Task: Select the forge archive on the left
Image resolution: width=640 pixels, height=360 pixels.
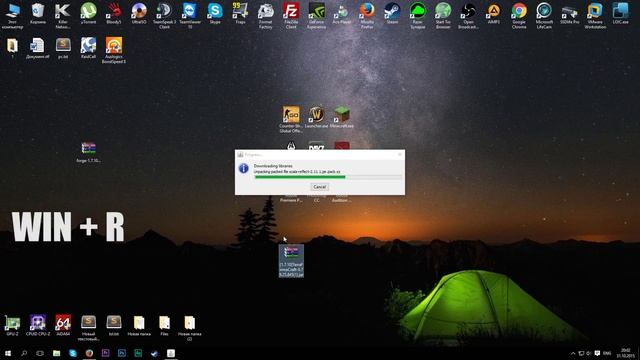Action: click(88, 152)
